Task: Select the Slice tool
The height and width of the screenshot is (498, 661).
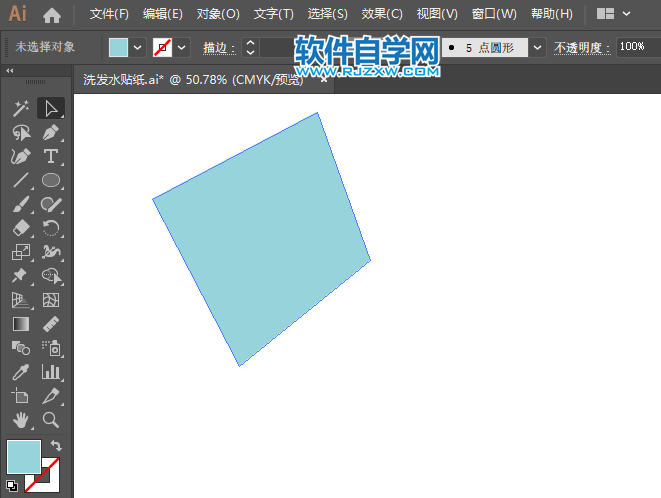Action: pyautogui.click(x=51, y=396)
